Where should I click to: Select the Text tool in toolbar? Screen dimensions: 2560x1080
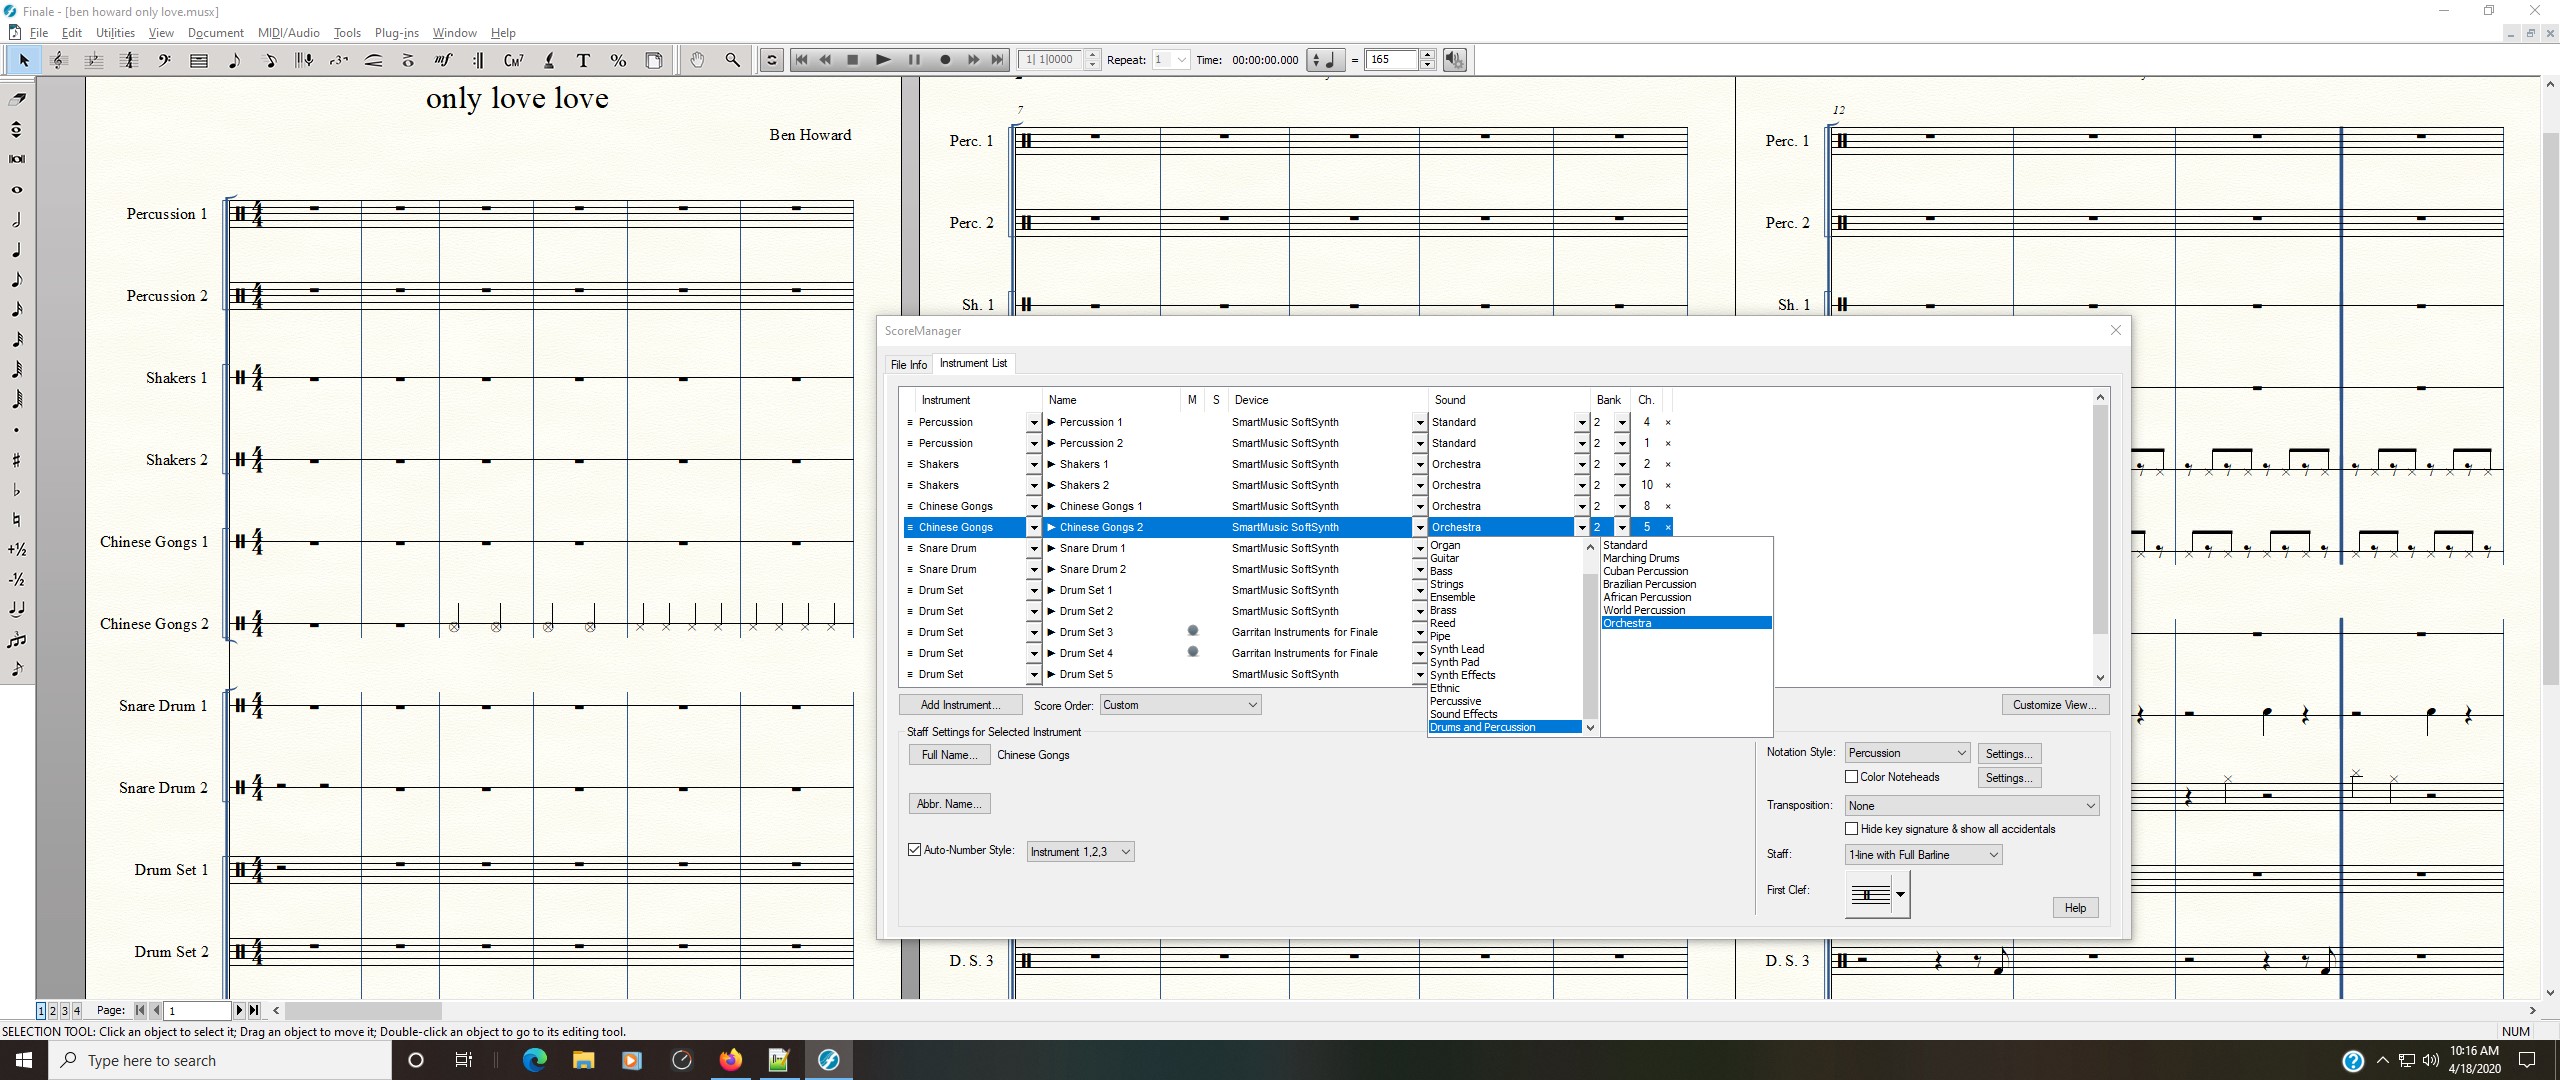[x=583, y=60]
